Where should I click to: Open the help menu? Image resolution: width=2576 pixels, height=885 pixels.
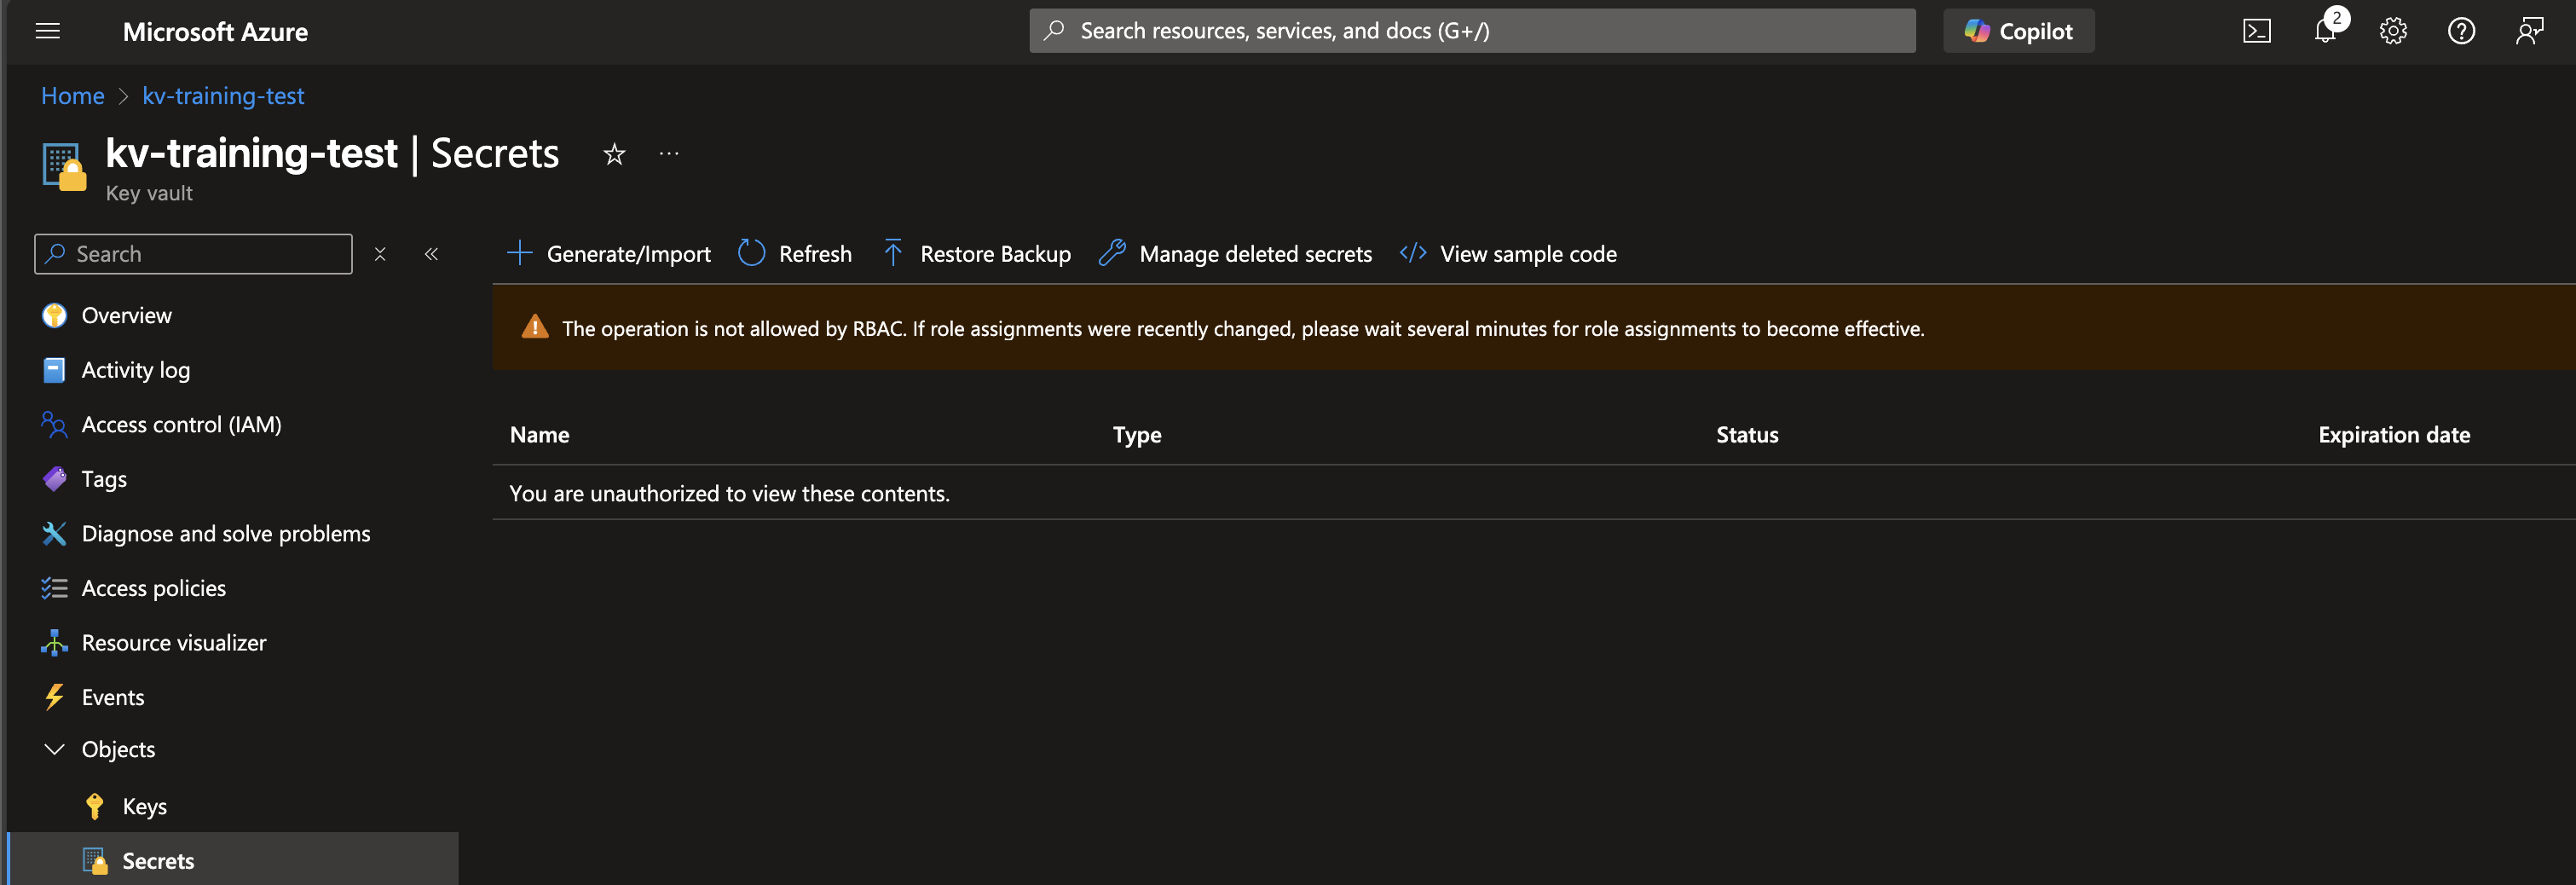click(2461, 30)
